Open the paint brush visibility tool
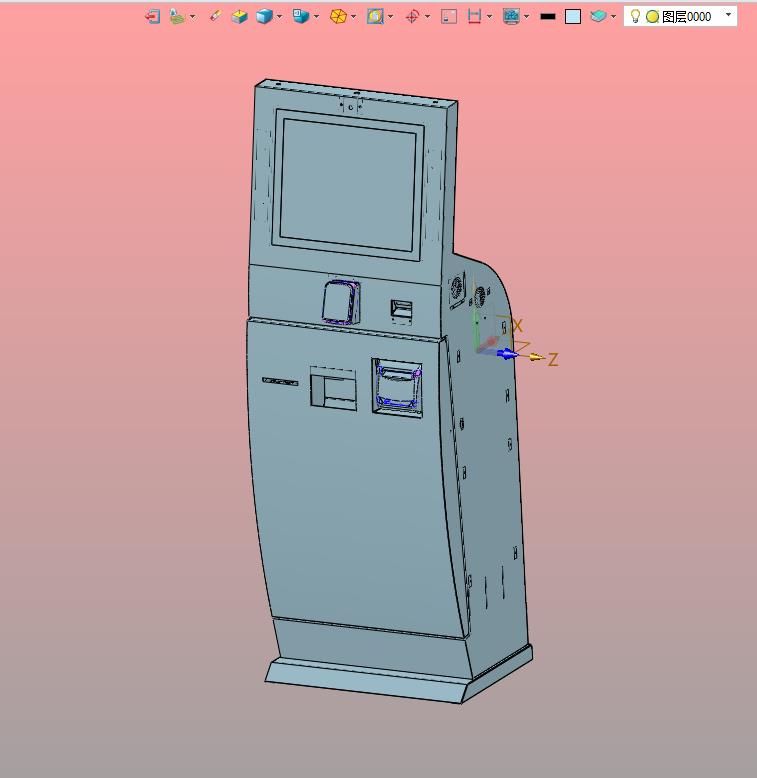This screenshot has height=778, width=757. tap(177, 17)
